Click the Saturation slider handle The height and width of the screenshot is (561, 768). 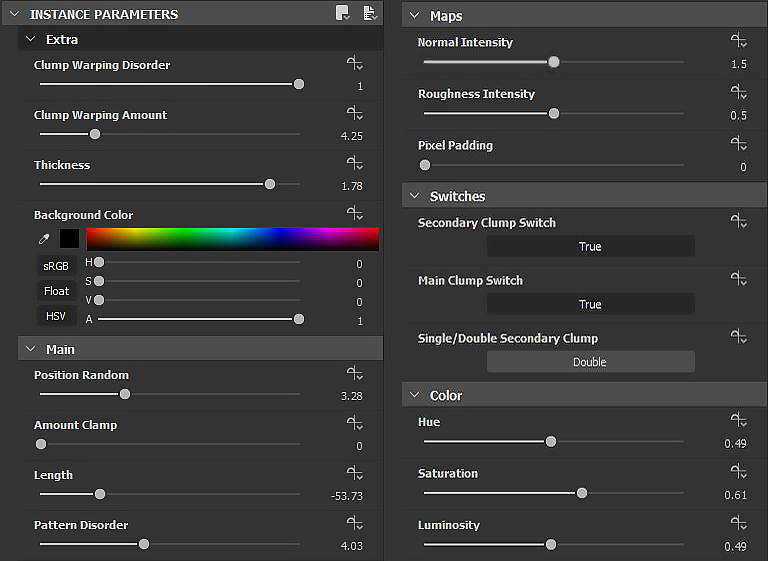pyautogui.click(x=582, y=493)
